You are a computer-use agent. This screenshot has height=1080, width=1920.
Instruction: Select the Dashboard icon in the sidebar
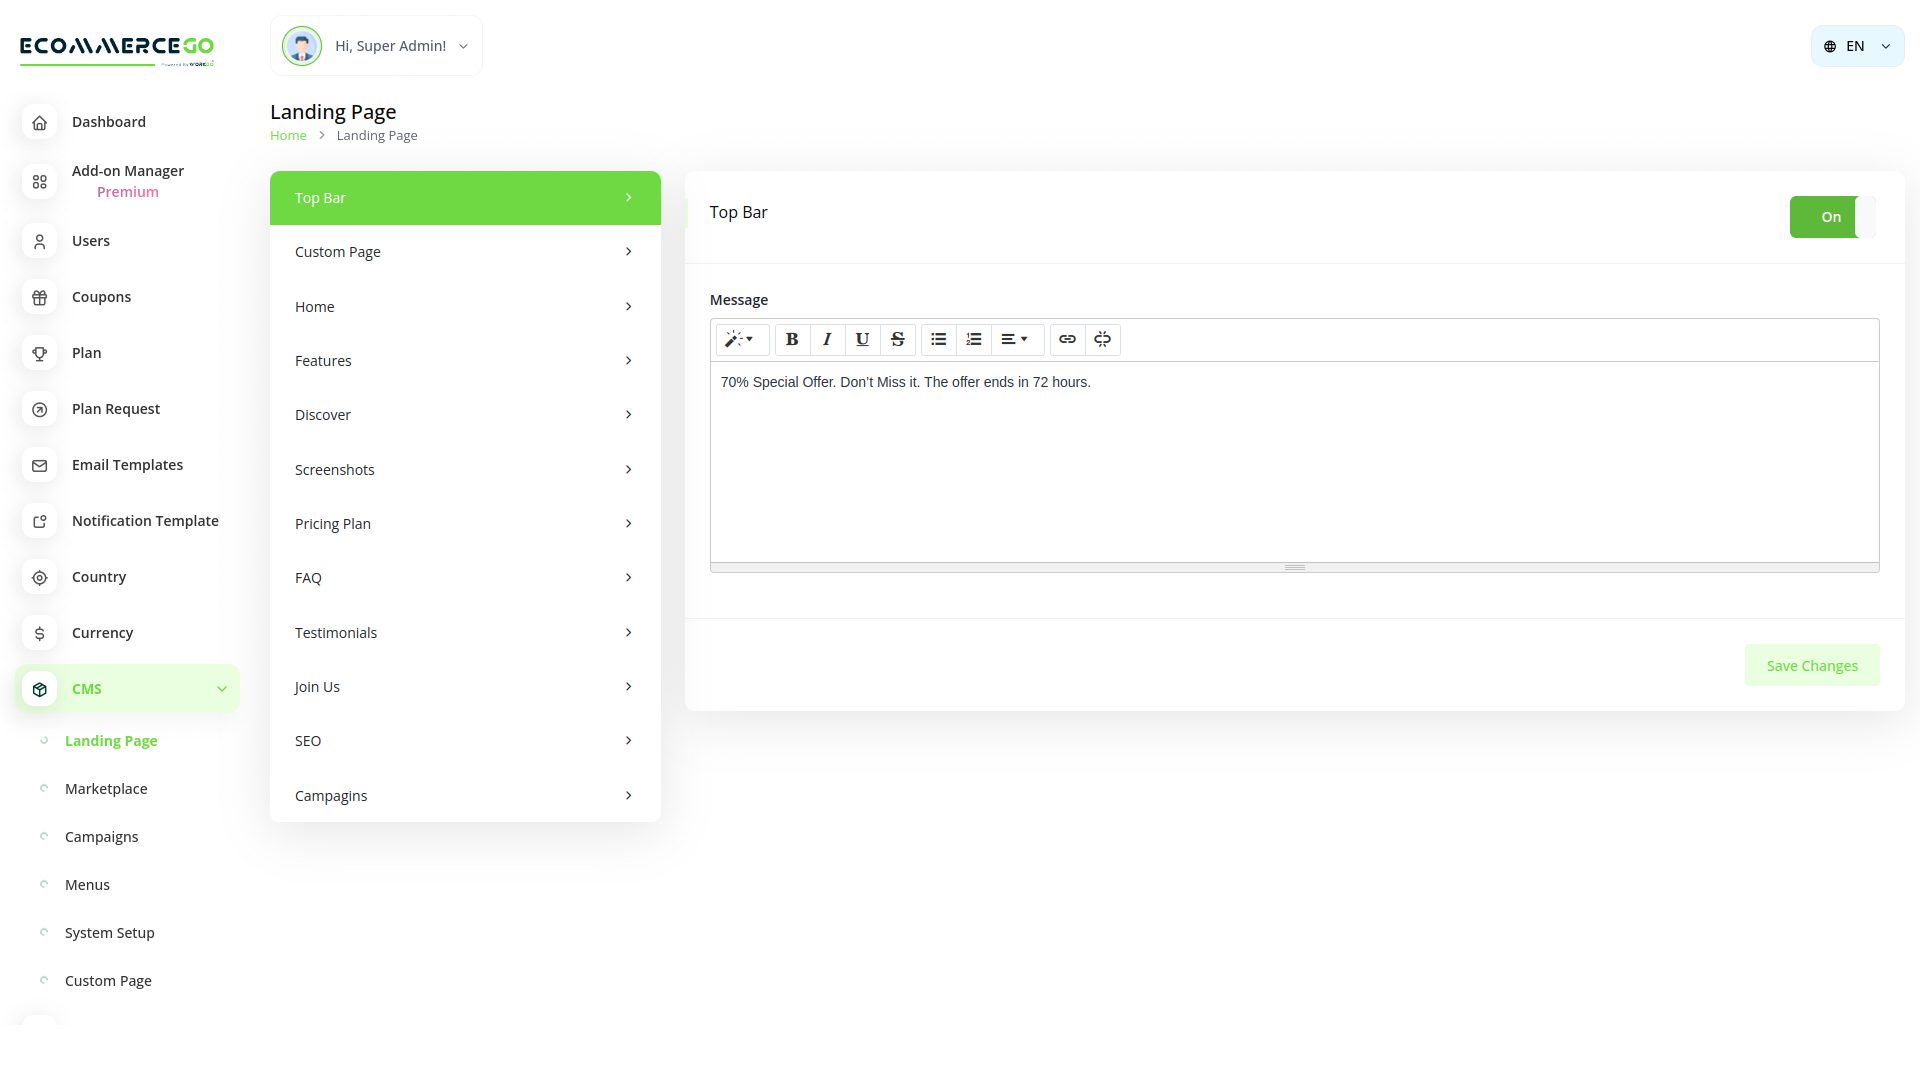pyautogui.click(x=39, y=122)
